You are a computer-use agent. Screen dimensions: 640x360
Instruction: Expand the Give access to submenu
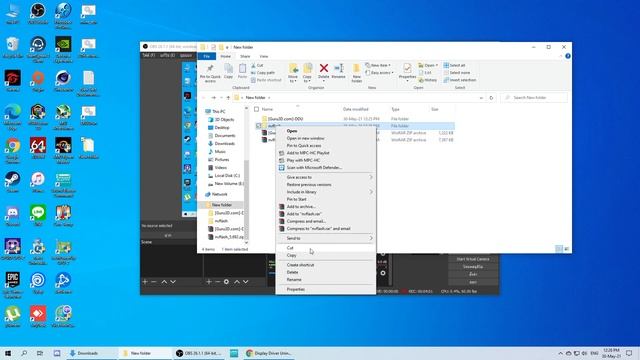(326, 177)
